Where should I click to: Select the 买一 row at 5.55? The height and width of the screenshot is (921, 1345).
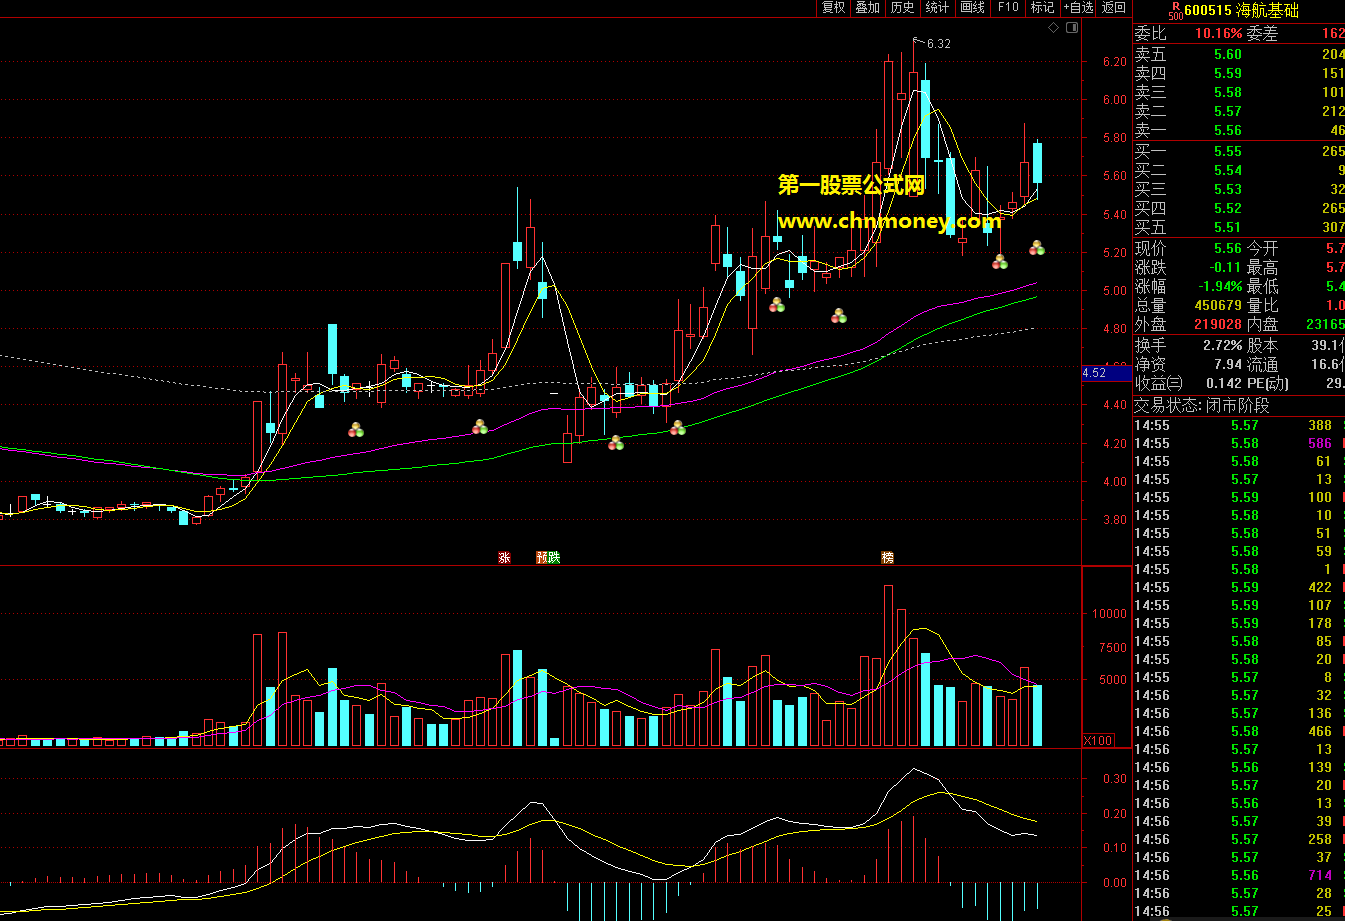(1239, 151)
